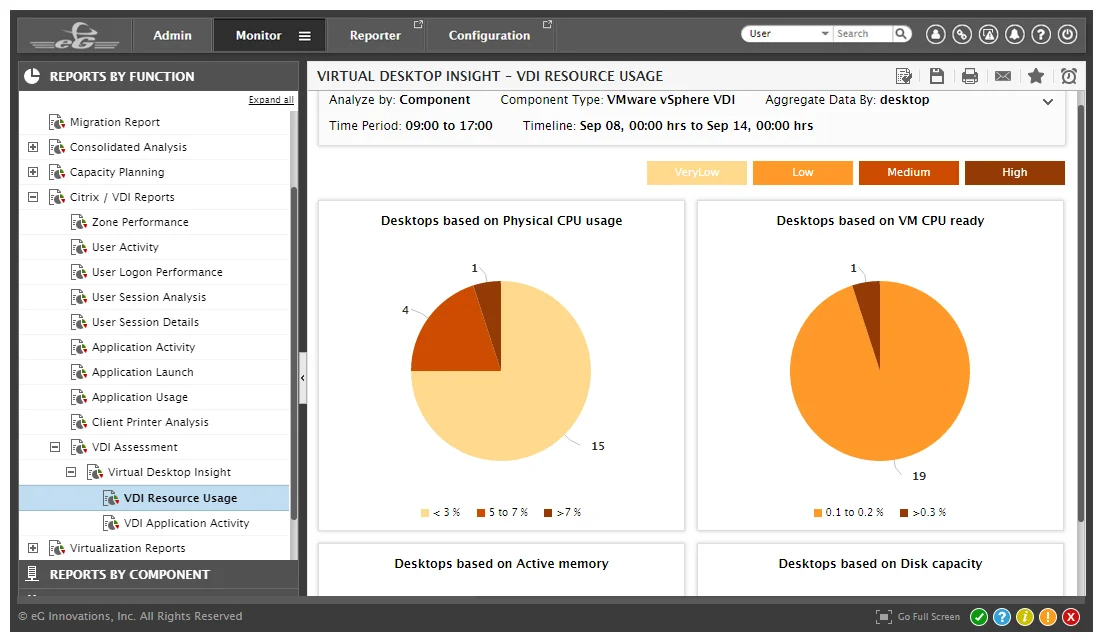Click the yellow info status icon
Viewport: 1103px width, 642px height.
(1025, 617)
